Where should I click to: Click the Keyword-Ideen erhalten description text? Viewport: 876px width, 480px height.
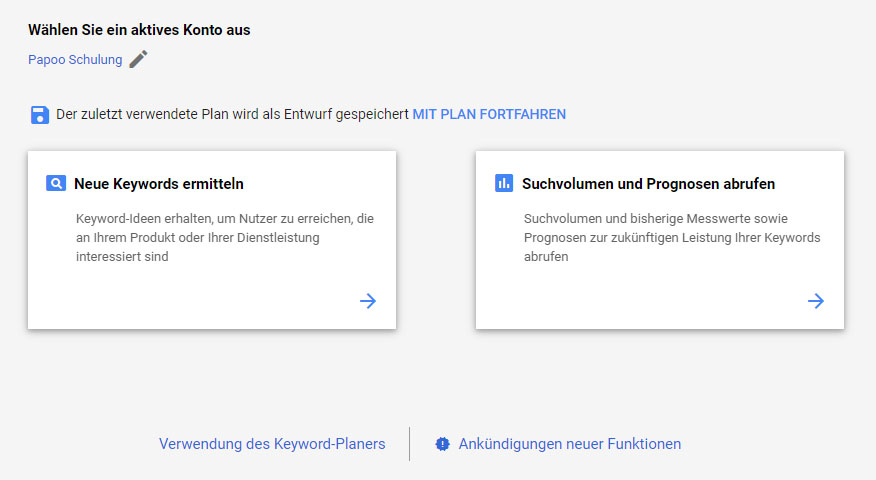(225, 237)
